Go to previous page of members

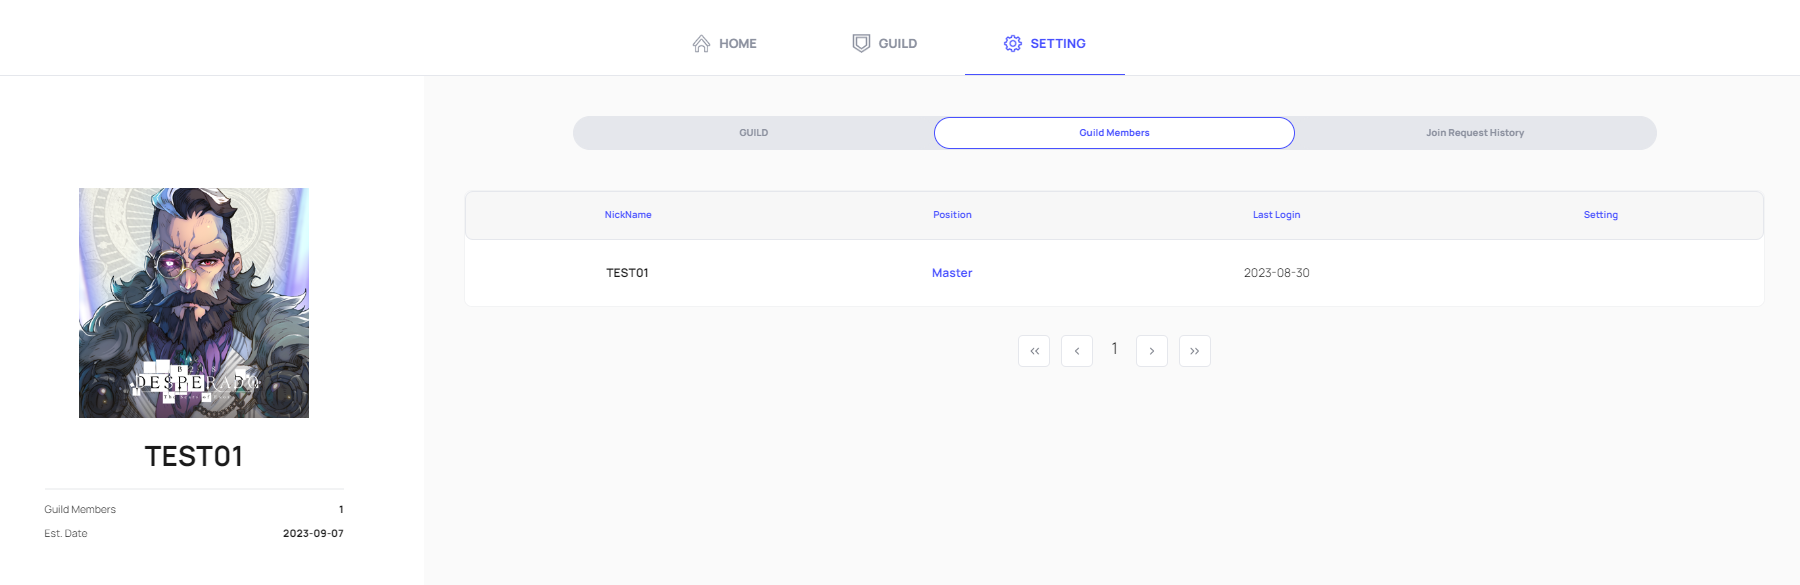[x=1077, y=351]
